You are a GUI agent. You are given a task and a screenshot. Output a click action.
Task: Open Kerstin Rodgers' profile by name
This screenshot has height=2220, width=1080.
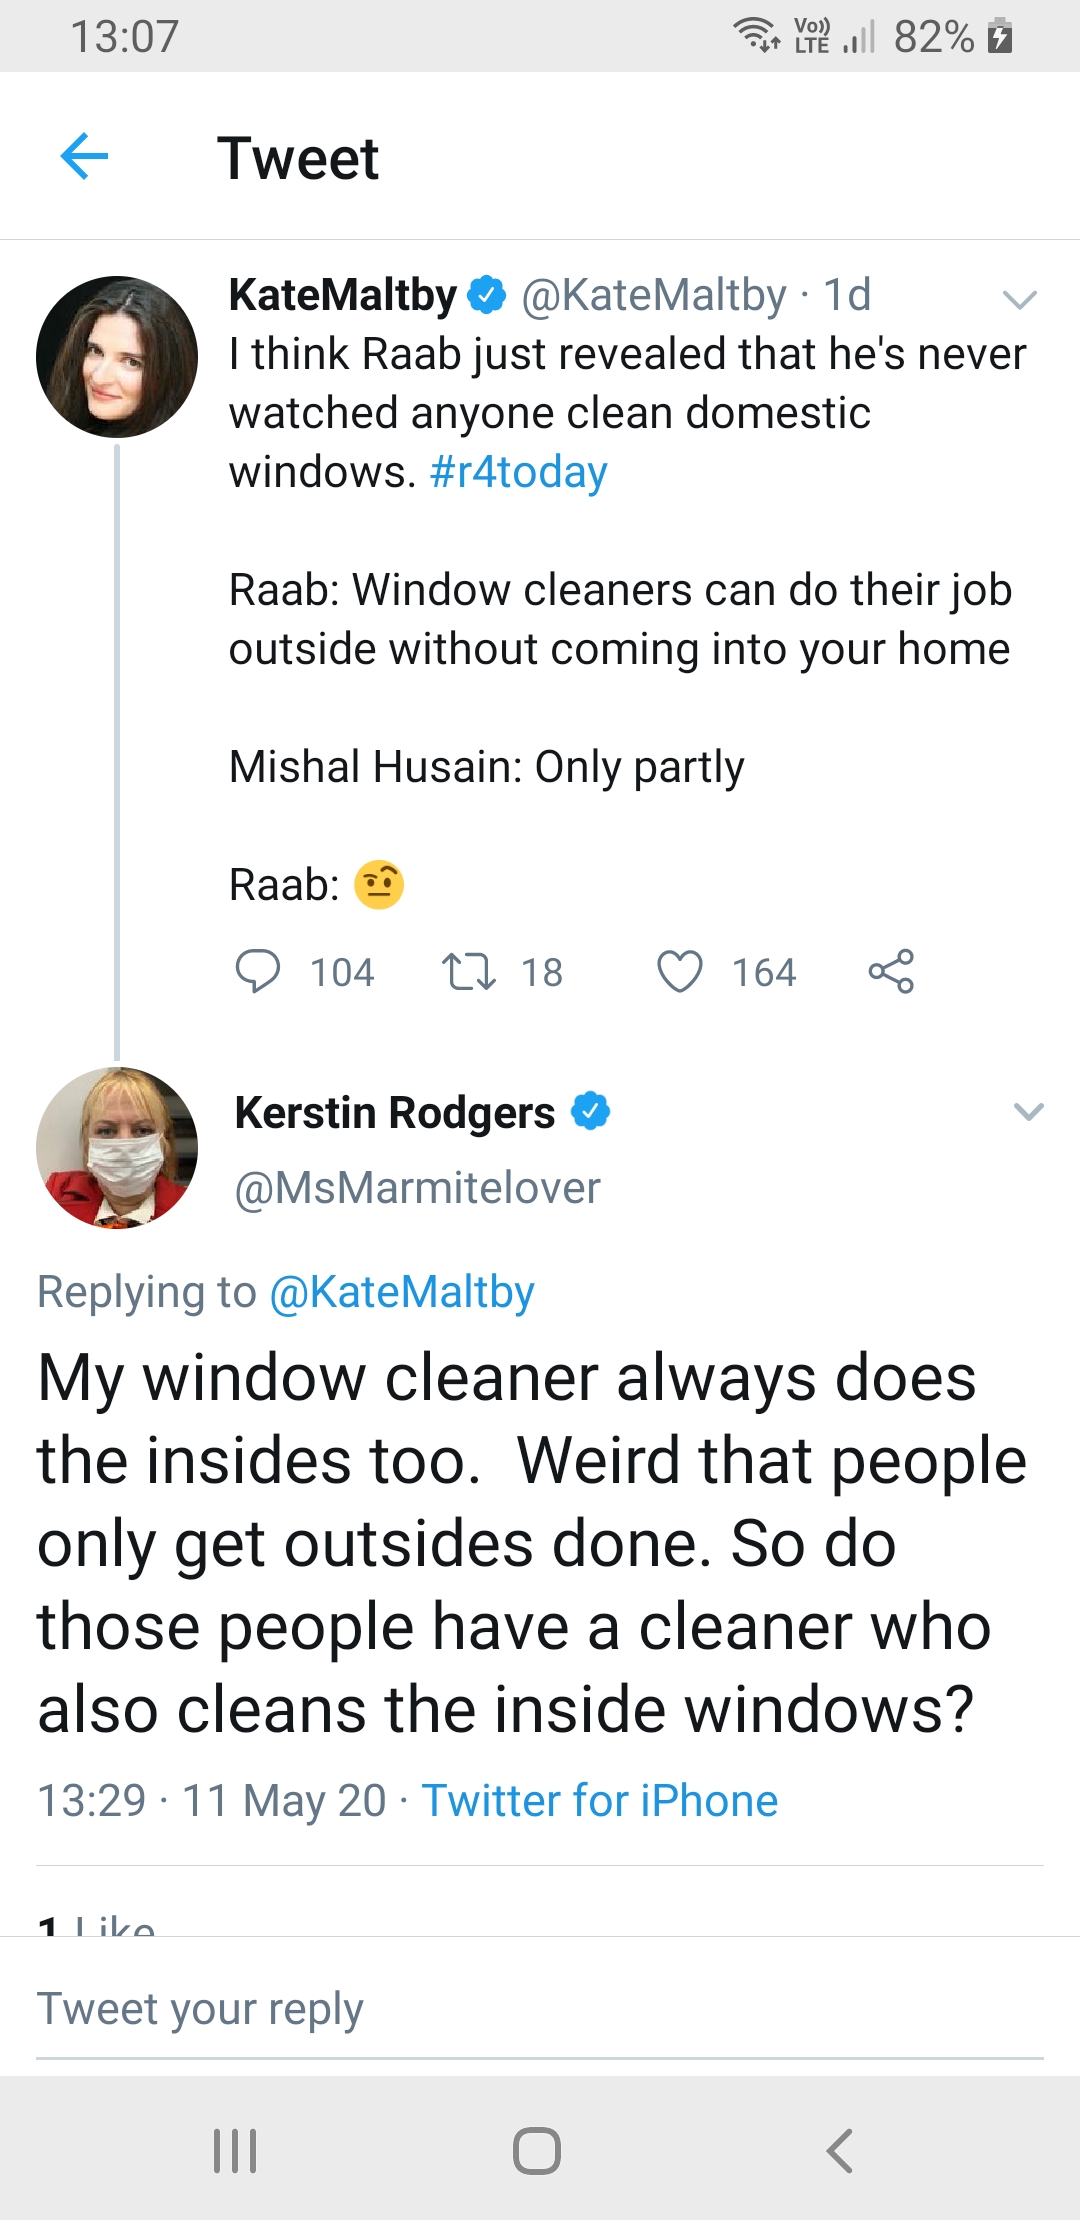(394, 1112)
